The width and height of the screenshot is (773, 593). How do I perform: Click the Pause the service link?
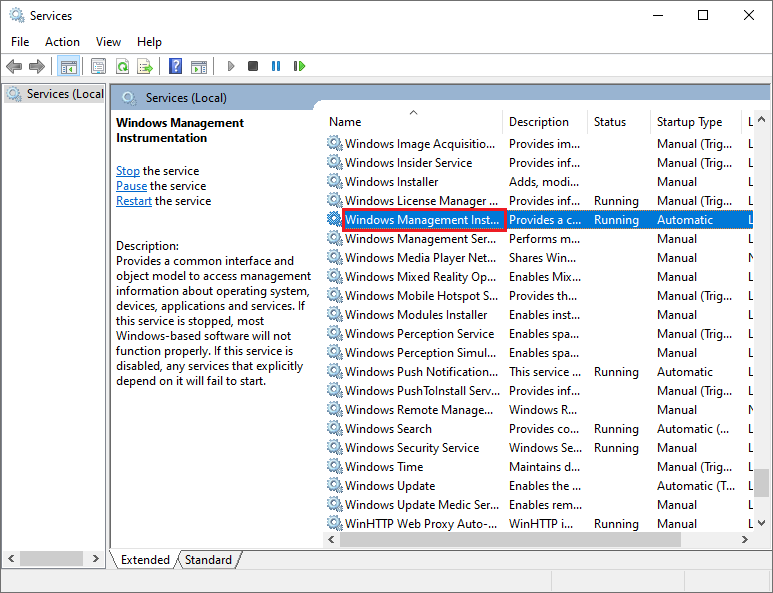[x=132, y=186]
